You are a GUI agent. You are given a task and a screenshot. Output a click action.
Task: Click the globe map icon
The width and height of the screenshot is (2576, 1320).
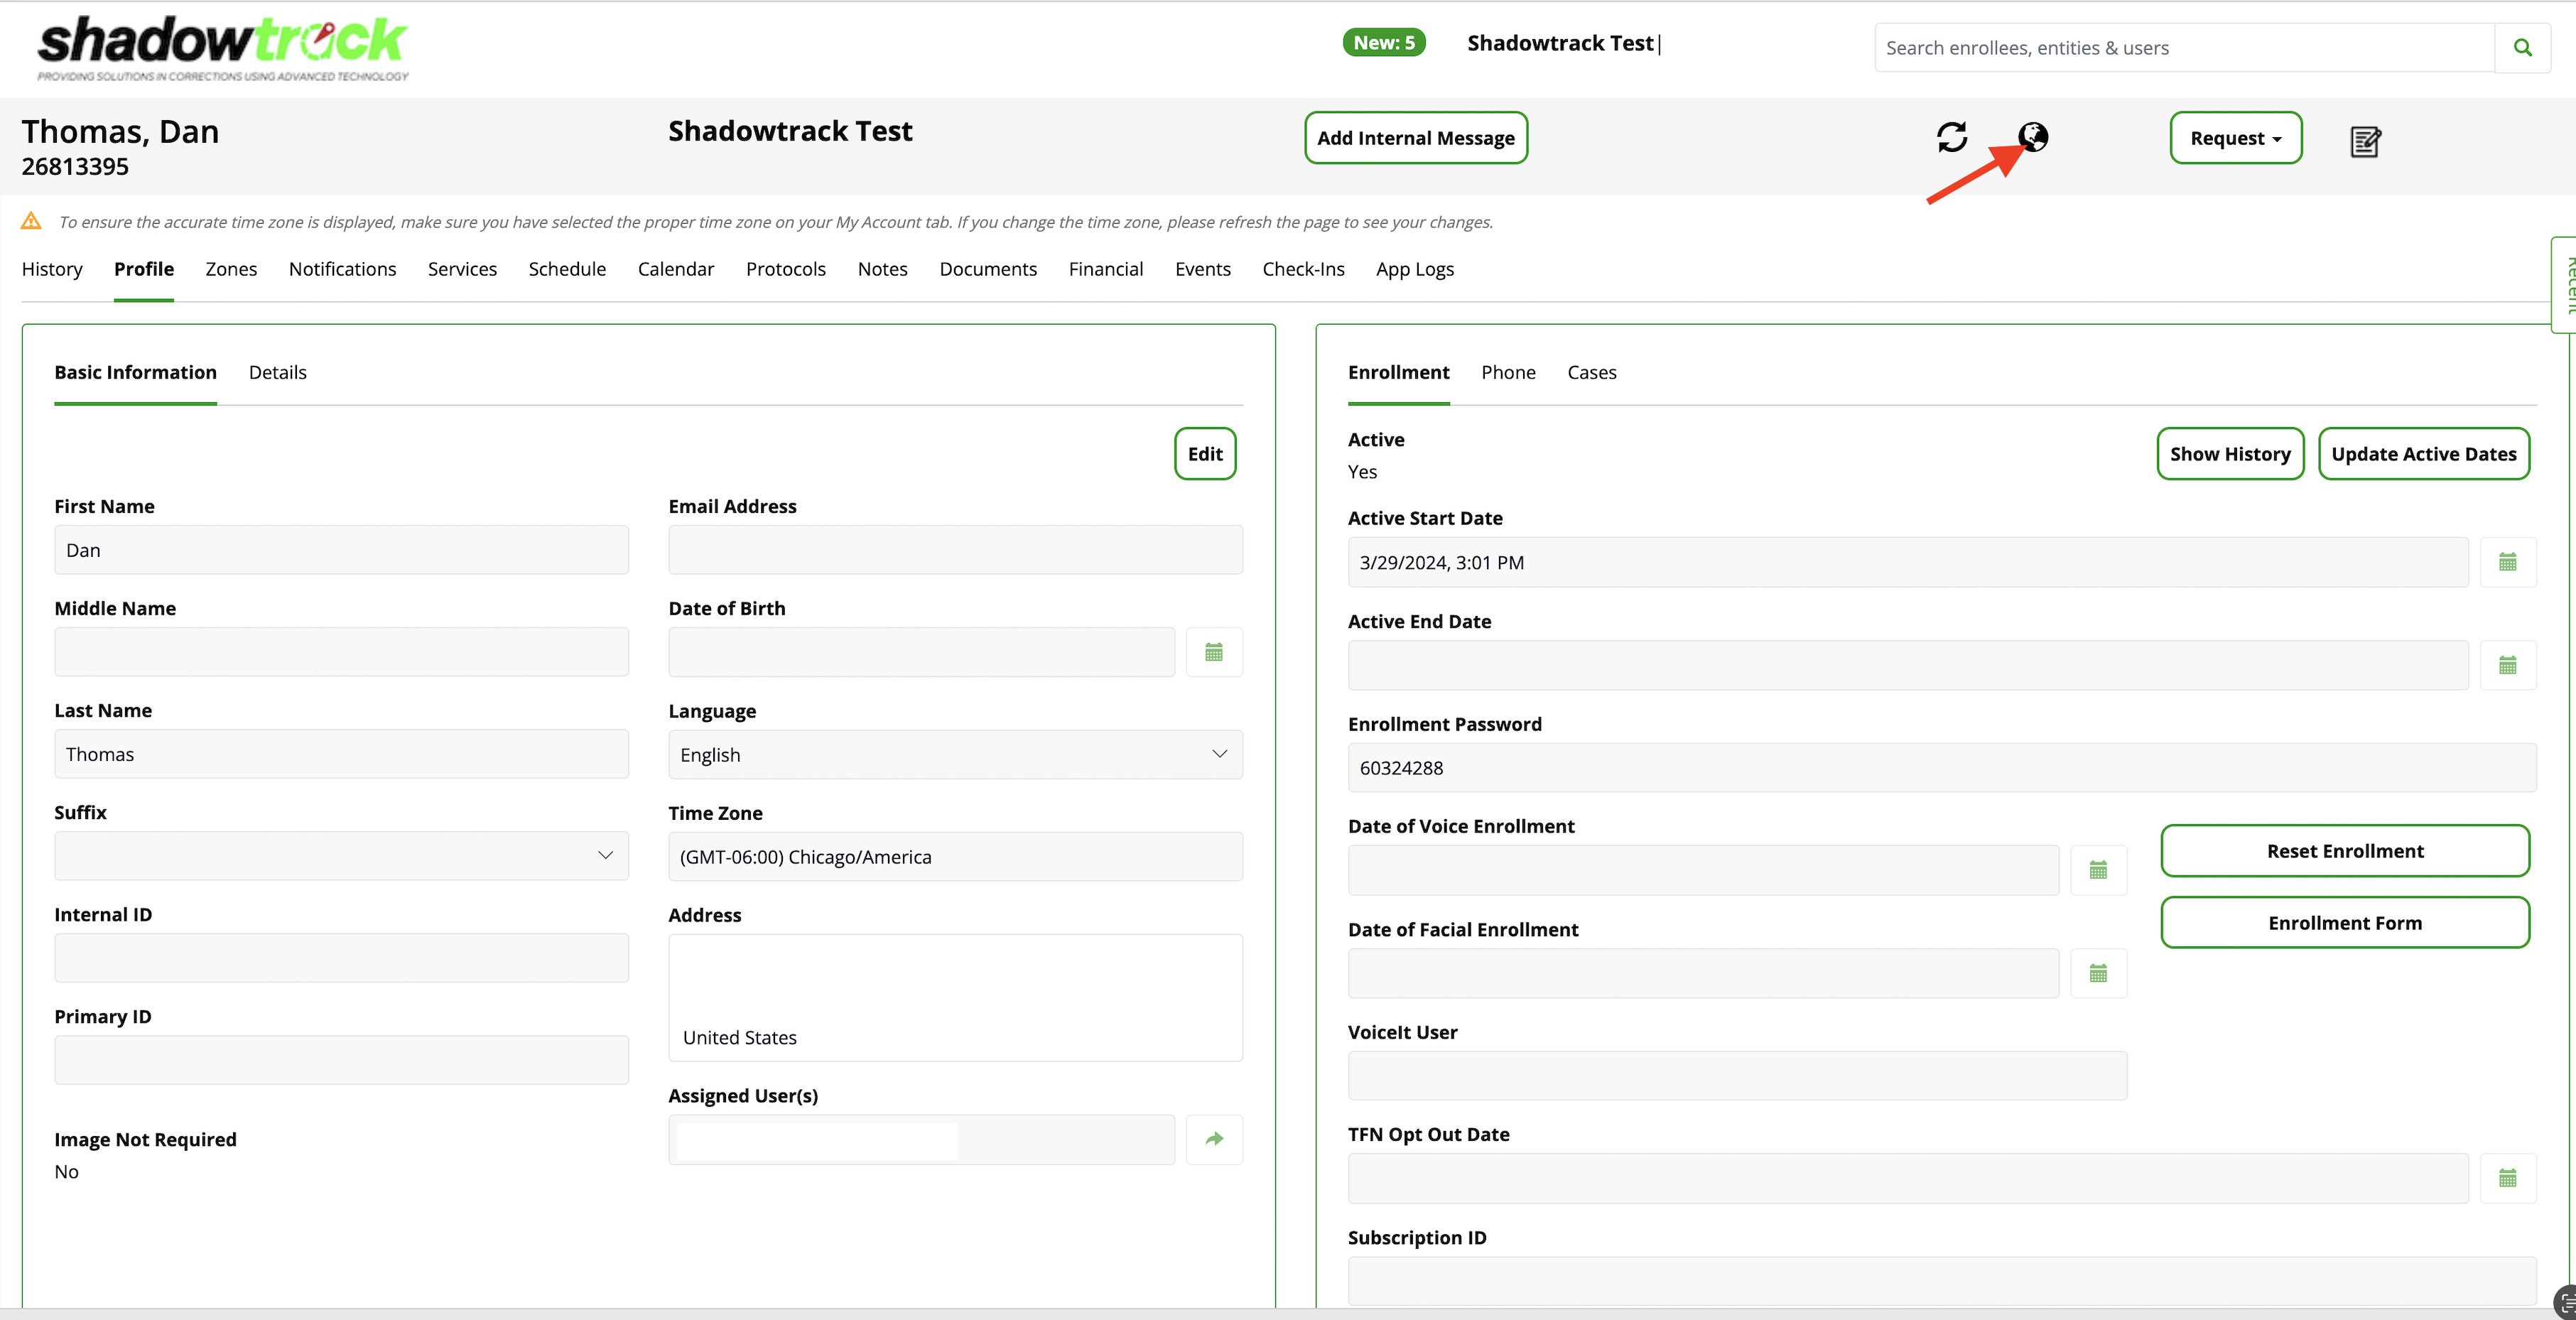2032,136
